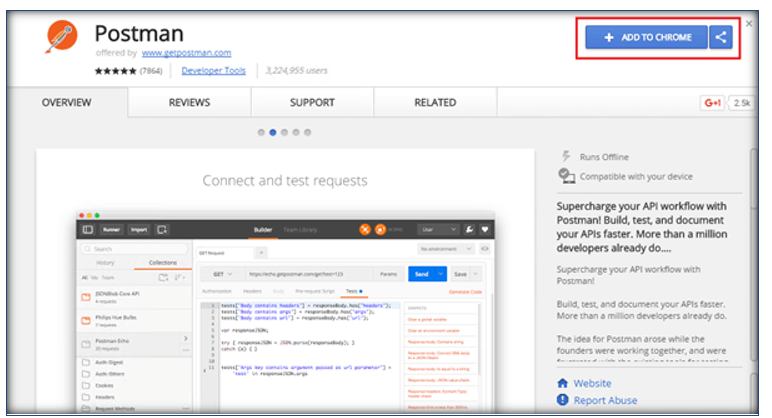Viewport: 772px width, 418px height.
Task: Select the third carousel dot
Action: coord(284,132)
